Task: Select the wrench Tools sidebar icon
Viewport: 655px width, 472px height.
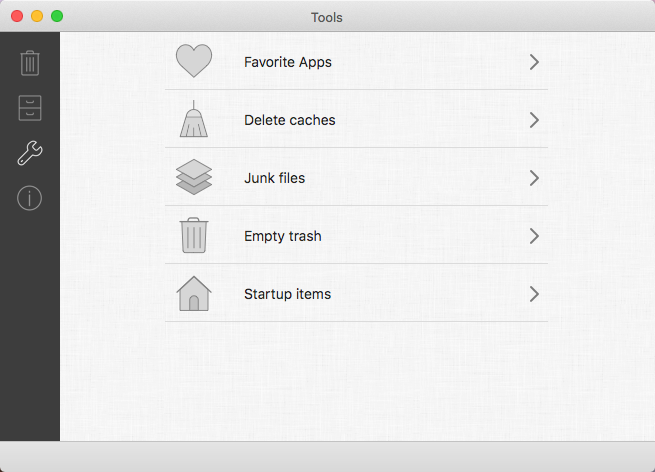Action: coord(30,153)
